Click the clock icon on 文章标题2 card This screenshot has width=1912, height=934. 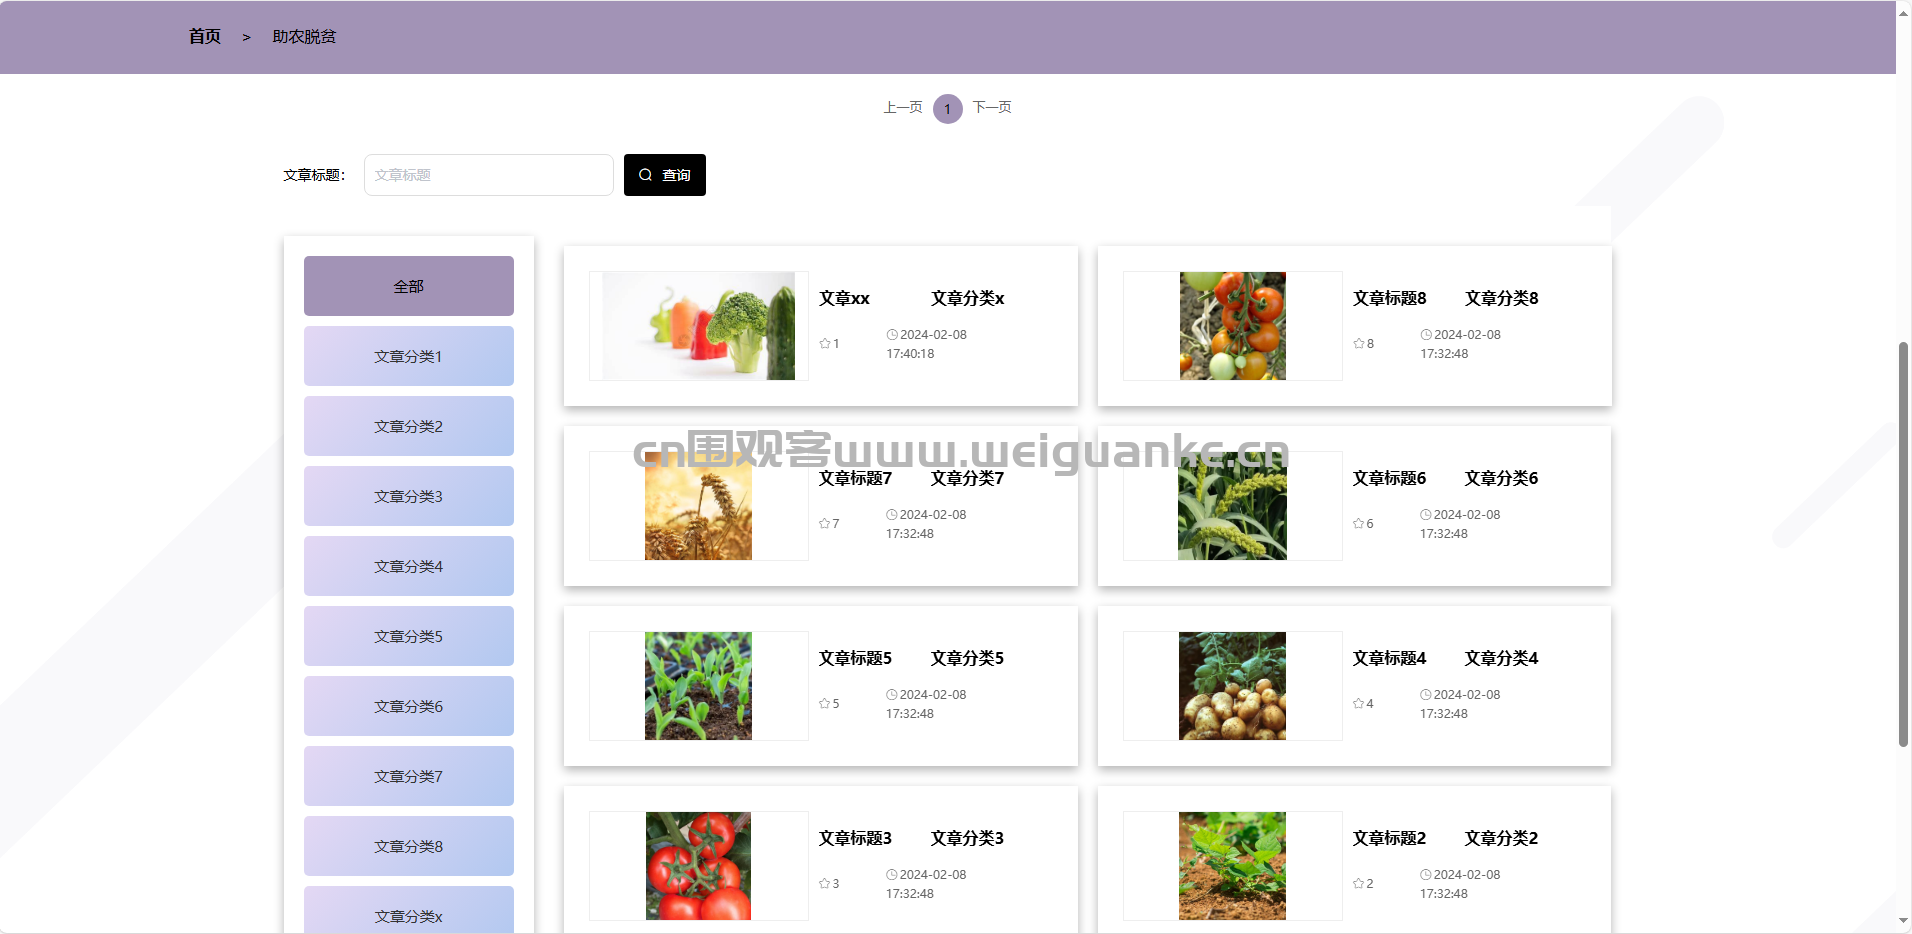[x=1426, y=874]
